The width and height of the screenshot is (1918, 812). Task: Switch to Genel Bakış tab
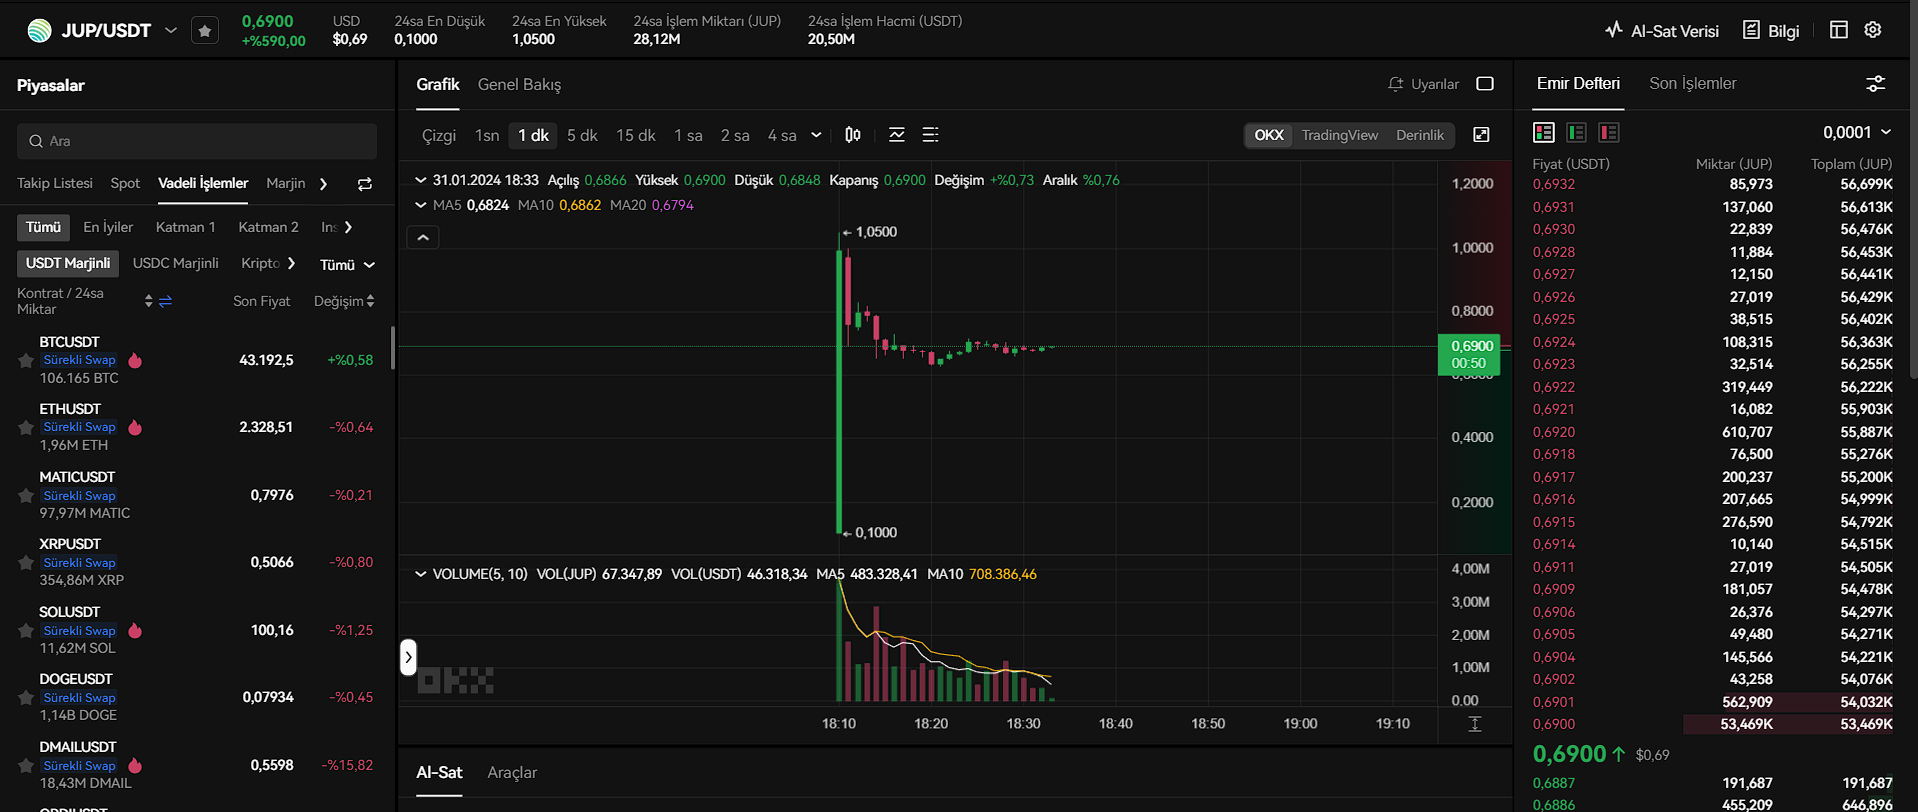[x=519, y=85]
